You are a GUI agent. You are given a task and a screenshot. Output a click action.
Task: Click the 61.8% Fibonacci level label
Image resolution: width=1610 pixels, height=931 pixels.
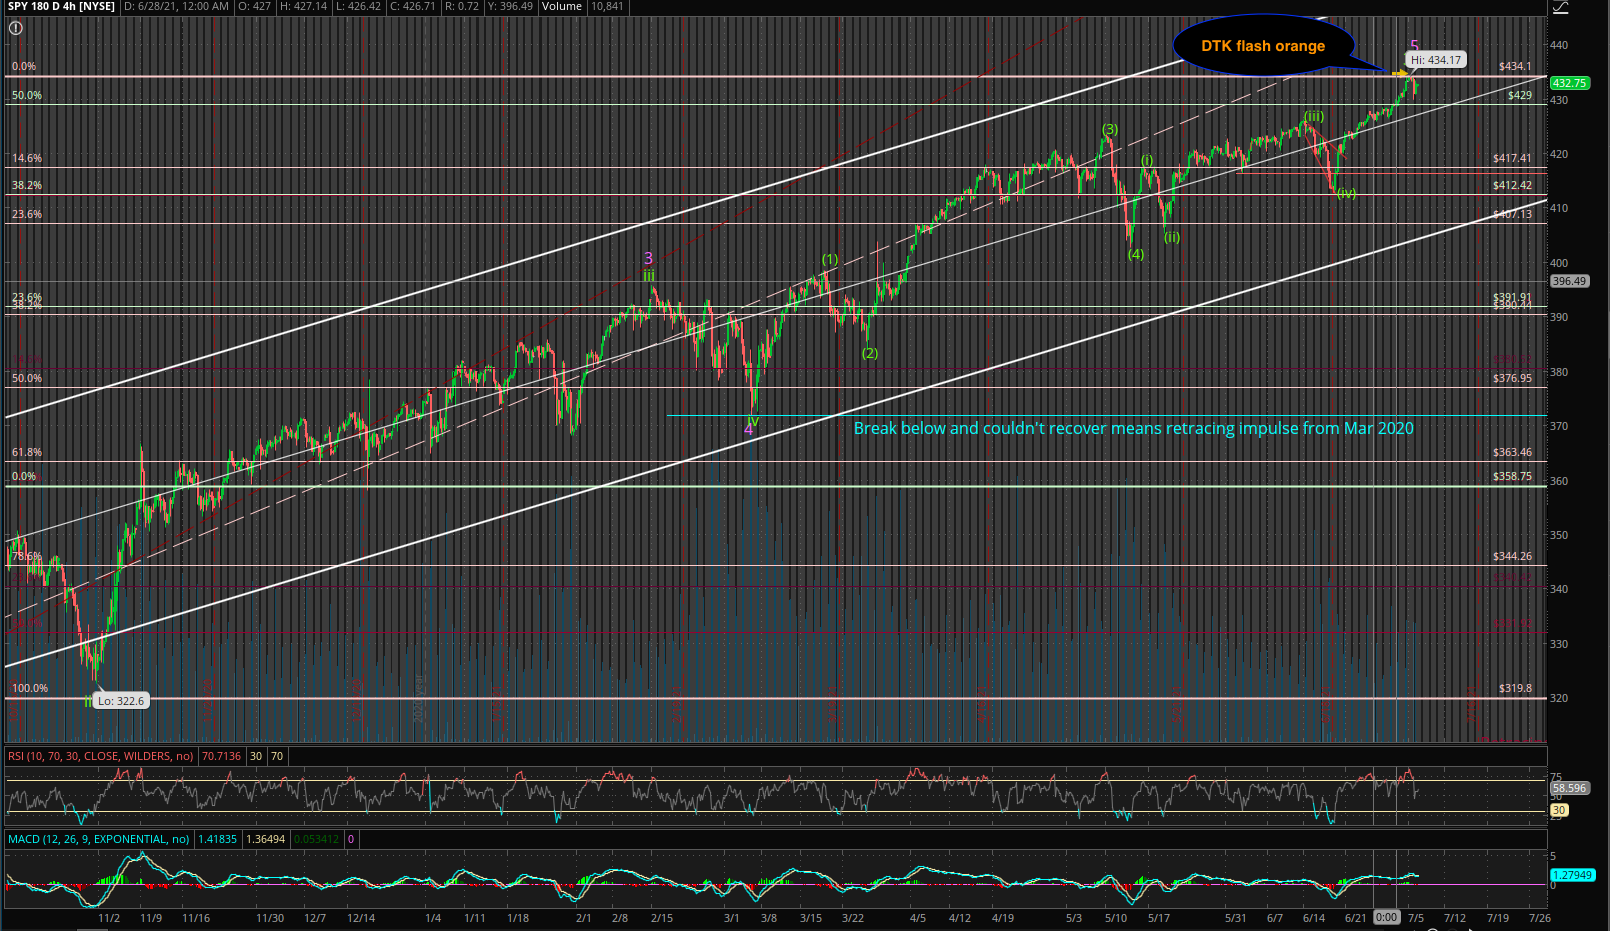[x=27, y=452]
